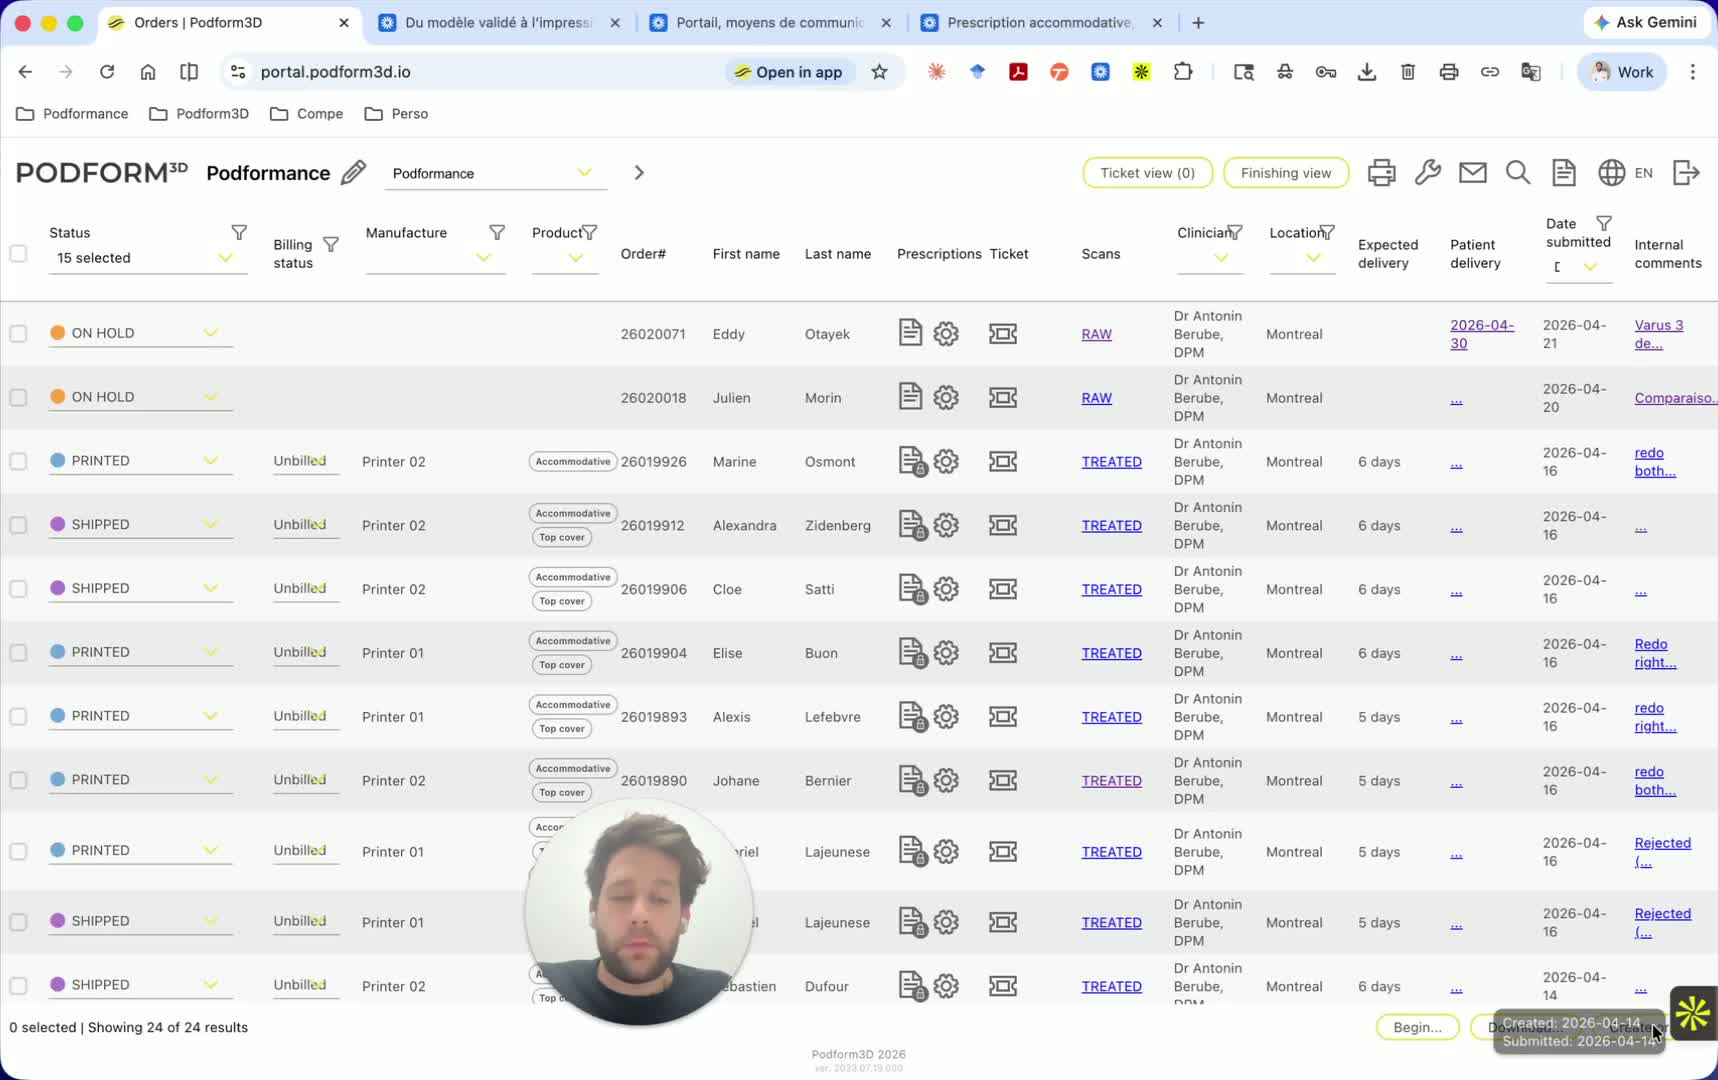
Task: Open prescription document for Julien Morin
Action: coord(910,396)
